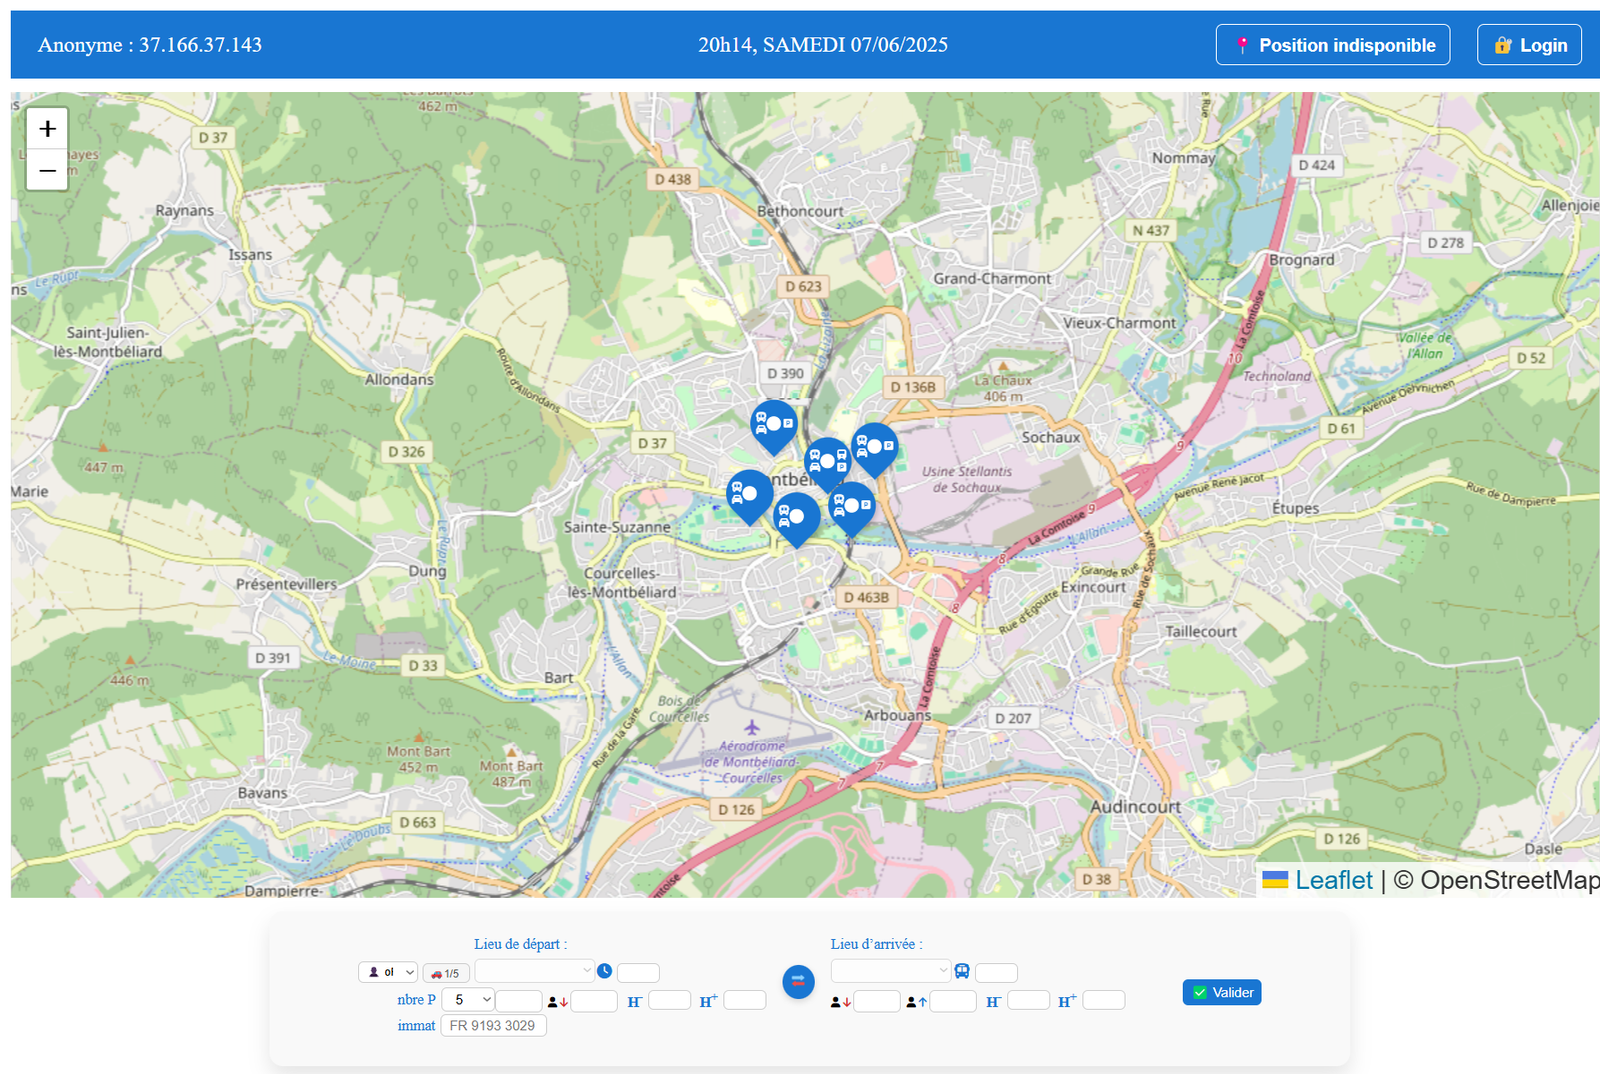
Task: Click the car 1/5 occupancy button
Action: [x=446, y=973]
